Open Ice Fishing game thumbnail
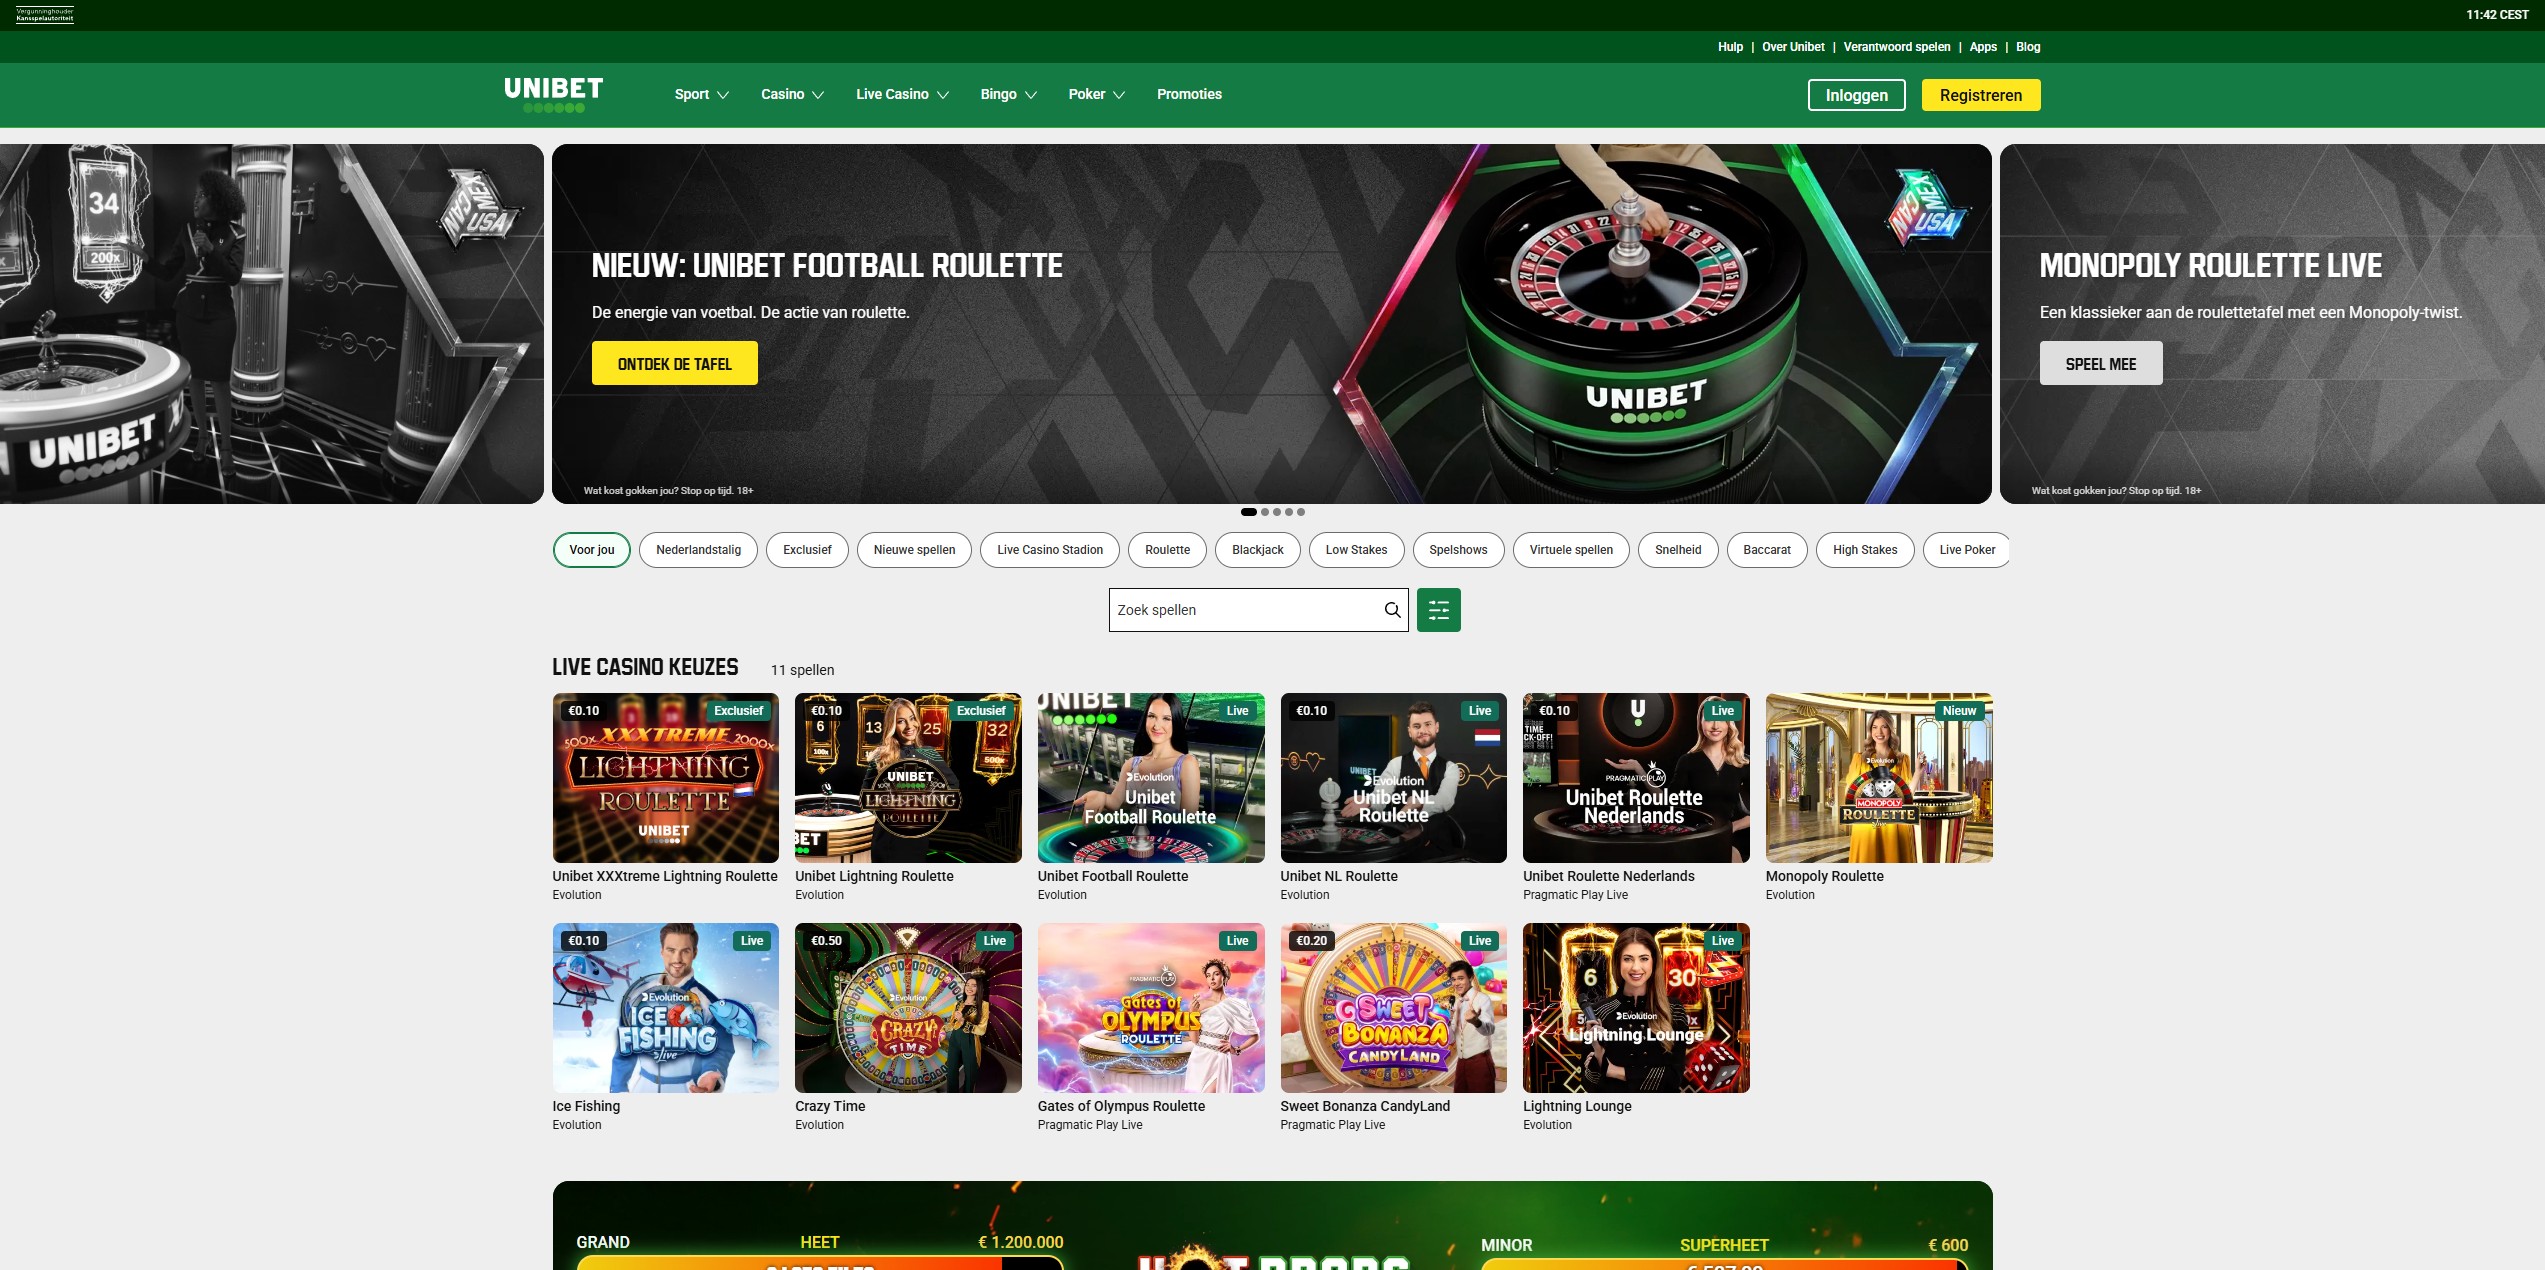2545x1270 pixels. pos(665,1008)
